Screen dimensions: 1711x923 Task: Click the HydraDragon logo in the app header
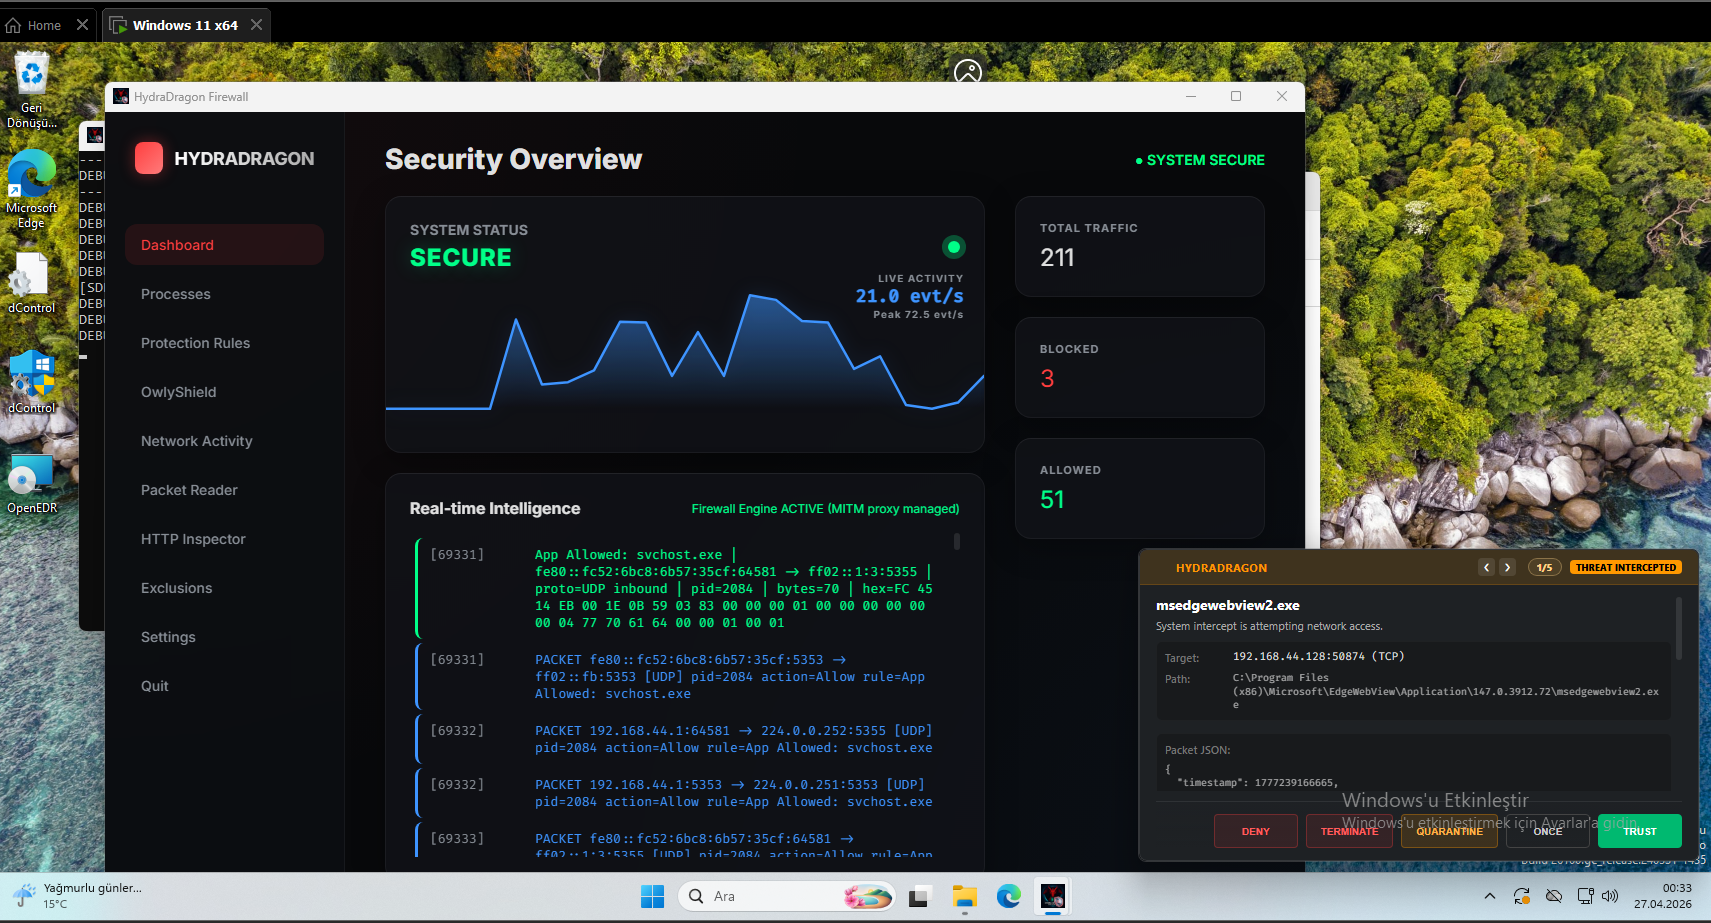click(148, 158)
